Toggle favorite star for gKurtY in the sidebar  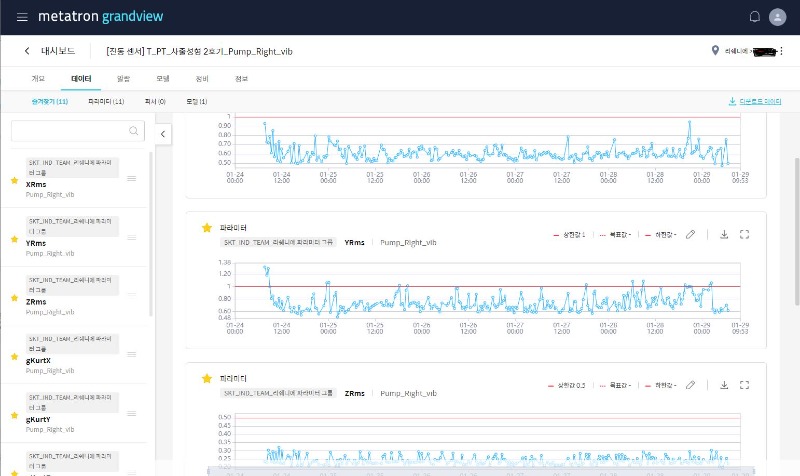coord(14,415)
